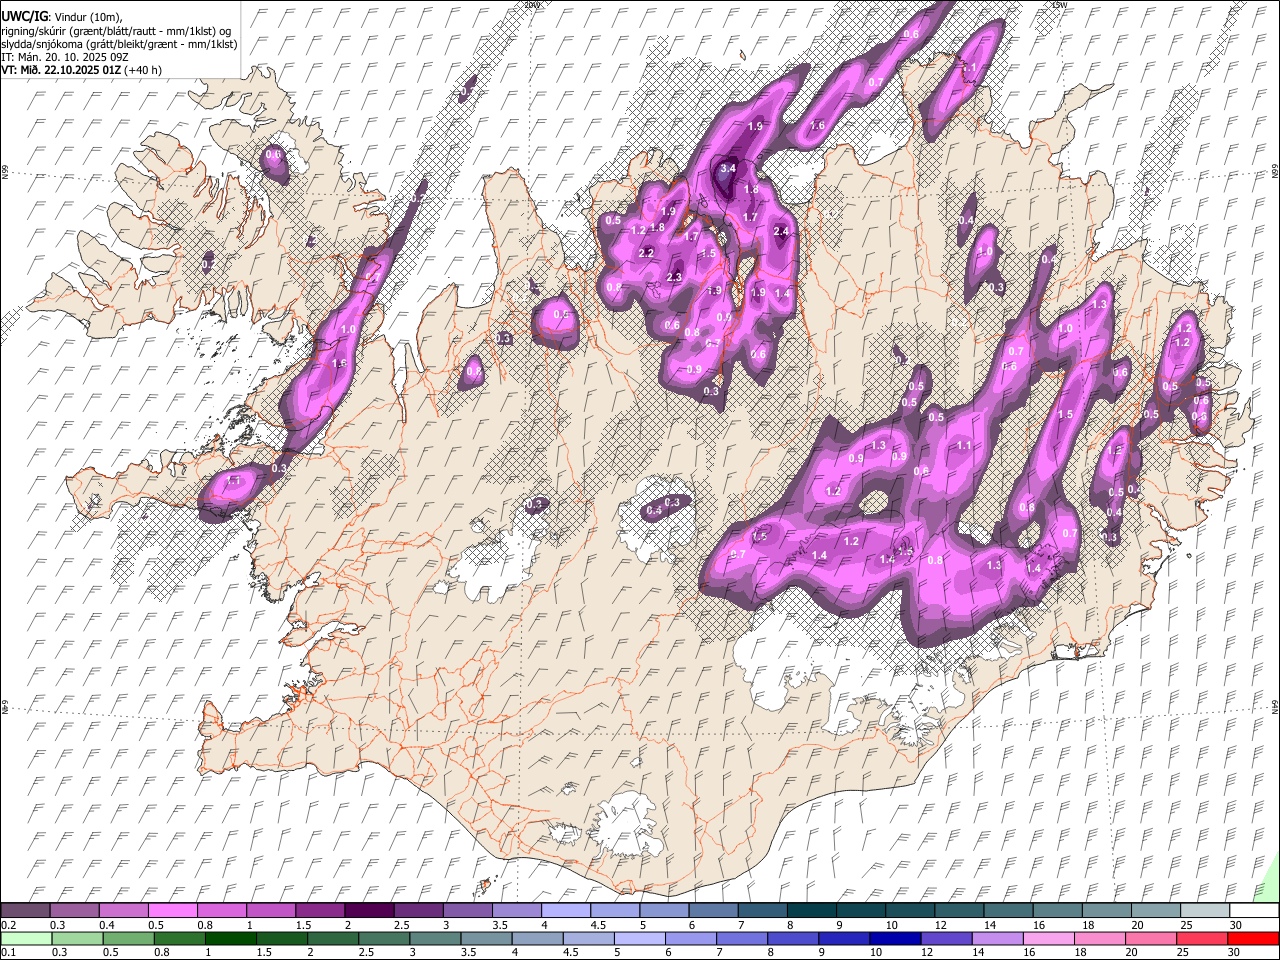The image size is (1280, 960).
Task: Click the 2.2 precipitation value on the map
Action: (646, 253)
